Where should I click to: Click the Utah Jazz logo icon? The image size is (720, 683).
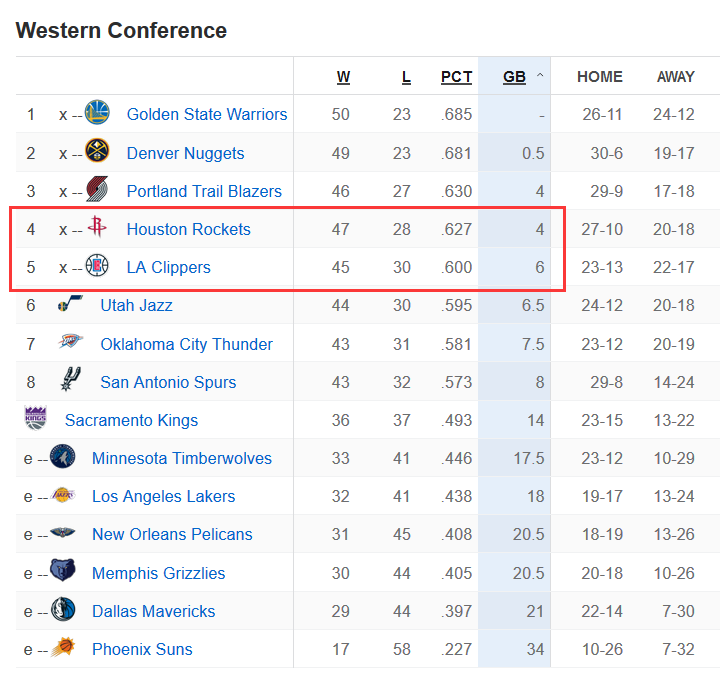pos(70,303)
